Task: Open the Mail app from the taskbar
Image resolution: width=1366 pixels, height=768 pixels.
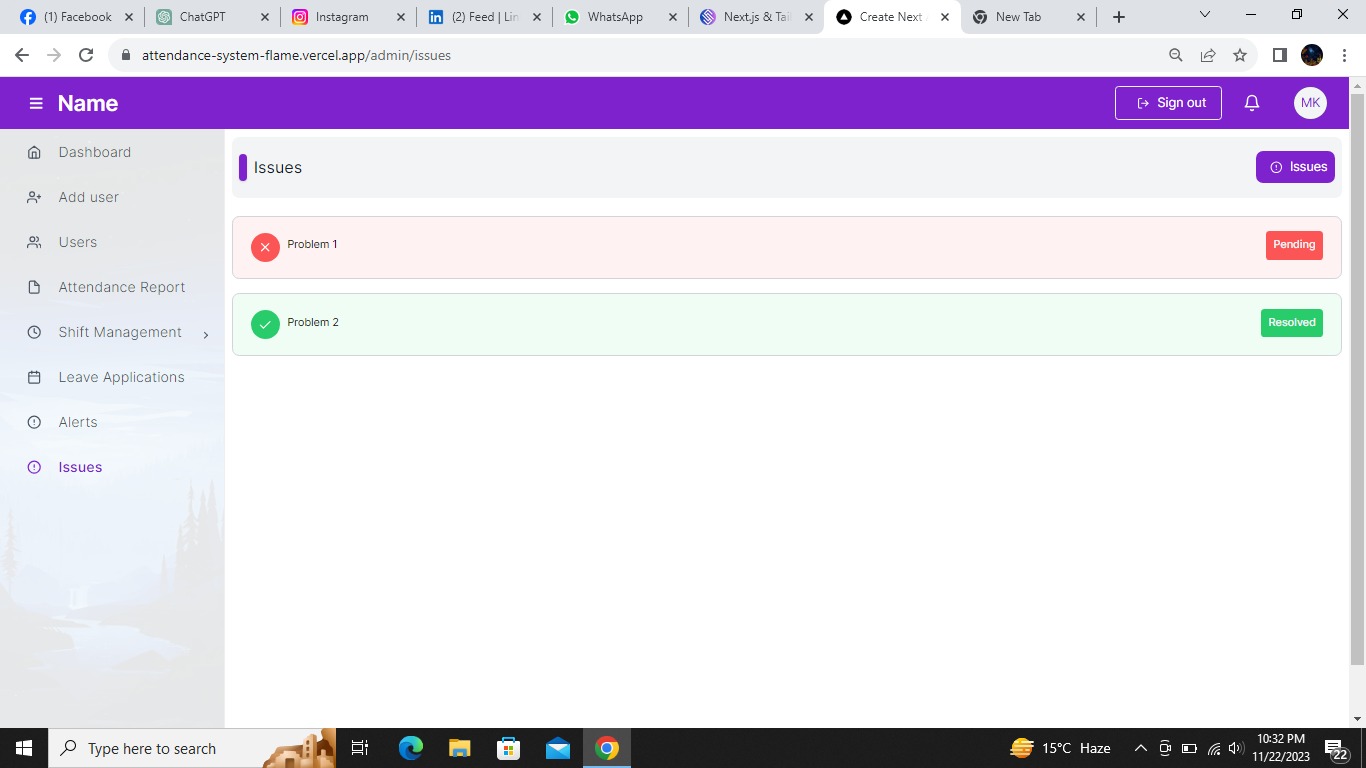Action: 558,748
